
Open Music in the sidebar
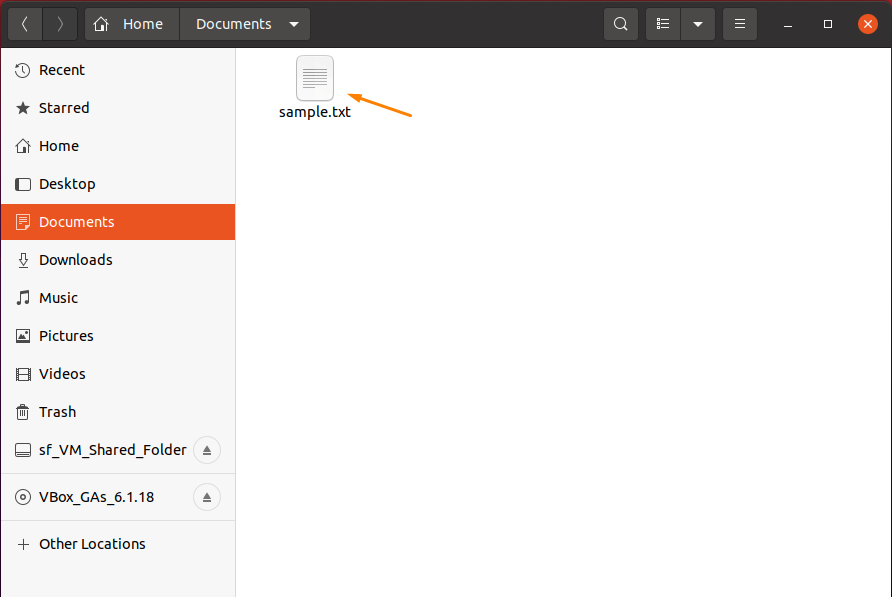point(118,298)
